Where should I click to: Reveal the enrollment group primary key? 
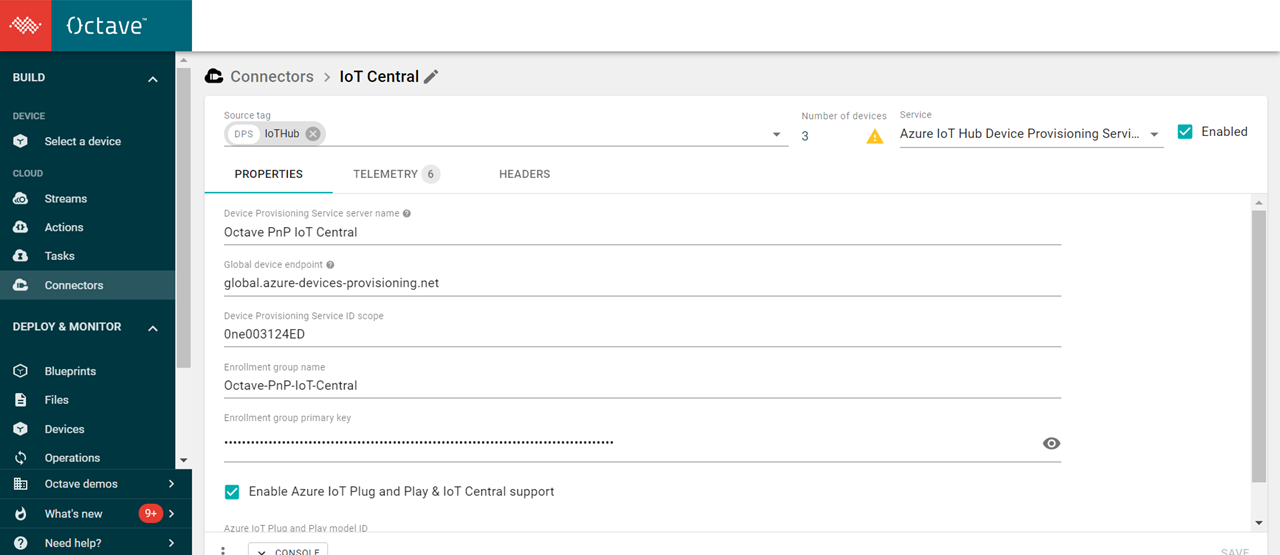tap(1051, 443)
